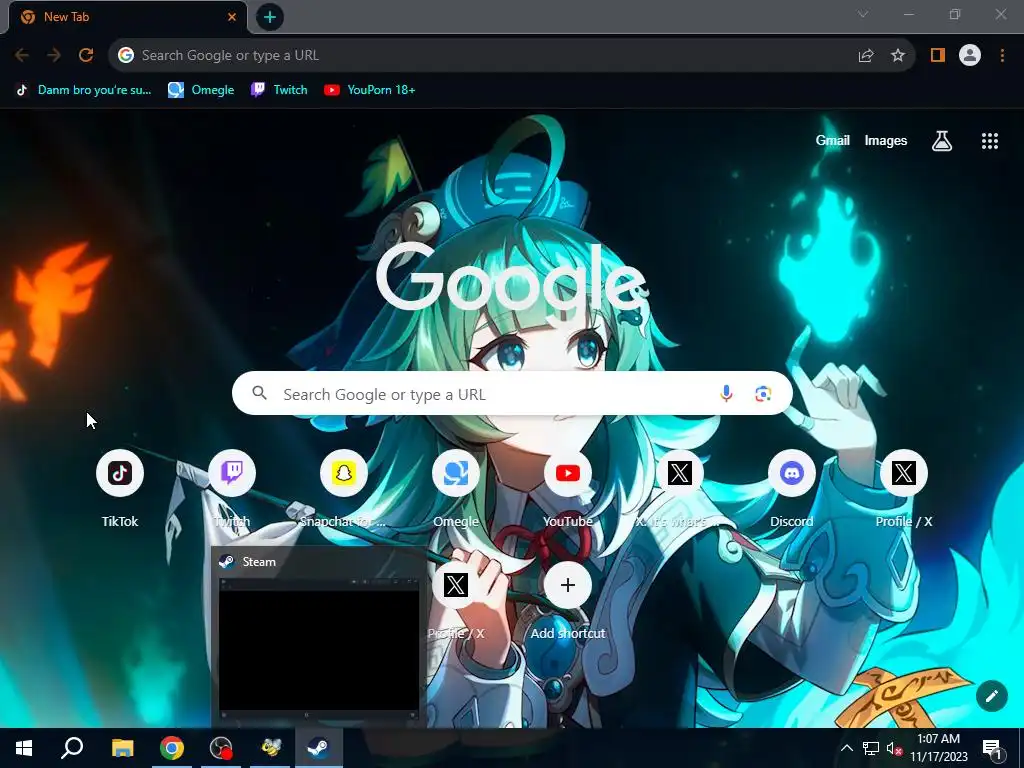Click the magnifier icon in search box
This screenshot has width=1024, height=768.
point(259,393)
